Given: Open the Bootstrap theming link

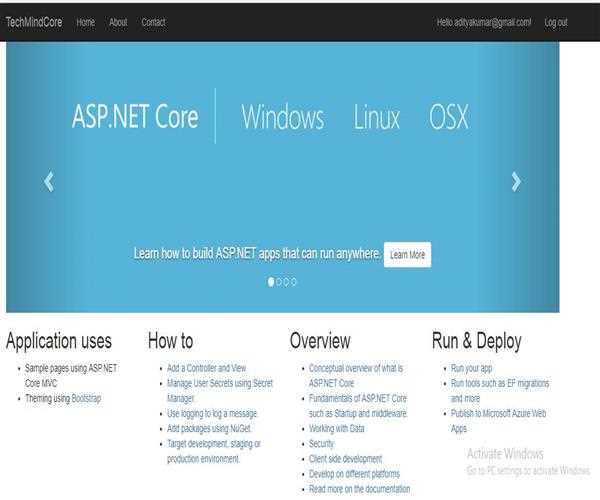Looking at the screenshot, I should 86,398.
